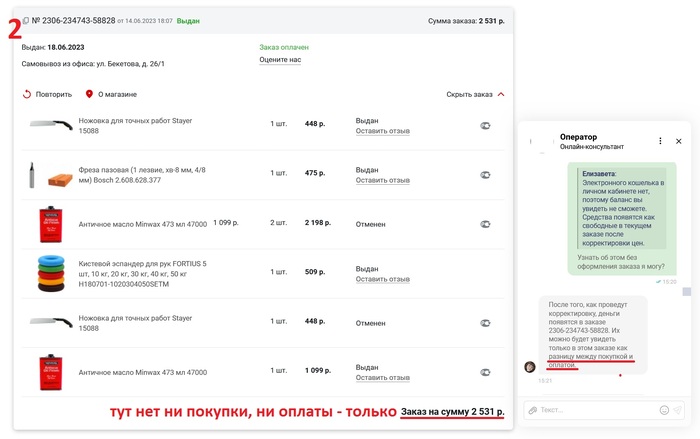Image resolution: width=700 pixels, height=439 pixels.
Task: Toggle compare icon for the 1 099 р. Minwax row marked Выдан
Action: 485,372
